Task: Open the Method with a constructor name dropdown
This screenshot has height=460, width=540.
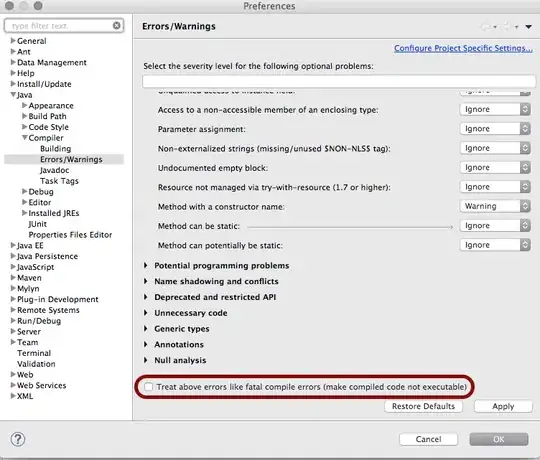Action: [x=495, y=206]
